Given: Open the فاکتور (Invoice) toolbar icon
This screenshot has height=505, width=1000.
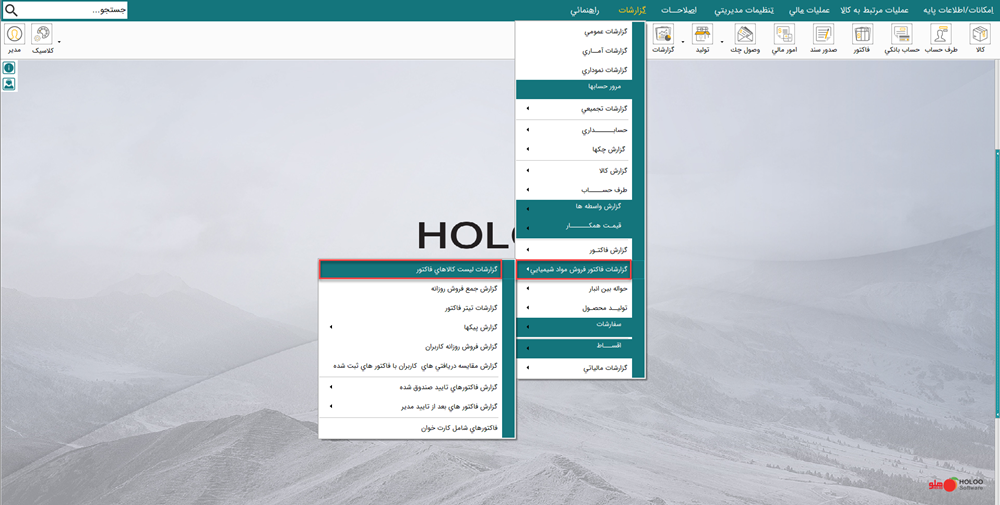Looking at the screenshot, I should coord(862,38).
